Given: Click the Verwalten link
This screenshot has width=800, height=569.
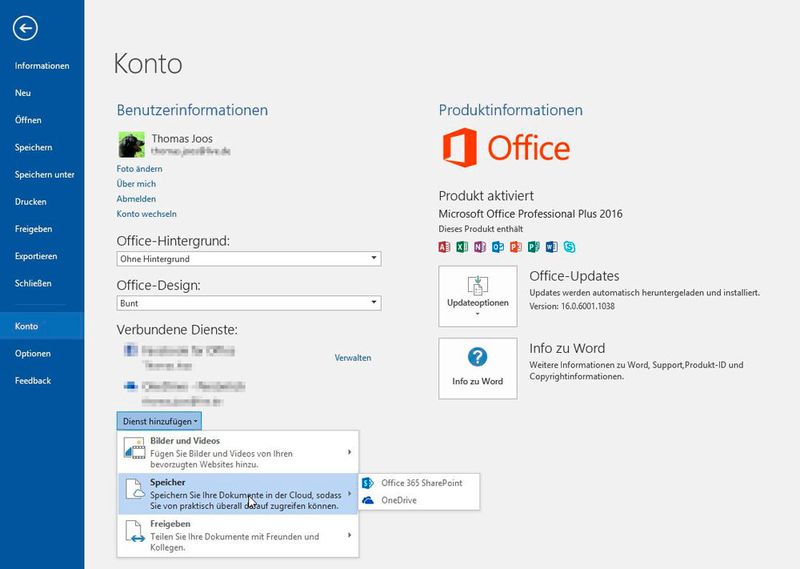Looking at the screenshot, I should coord(353,358).
